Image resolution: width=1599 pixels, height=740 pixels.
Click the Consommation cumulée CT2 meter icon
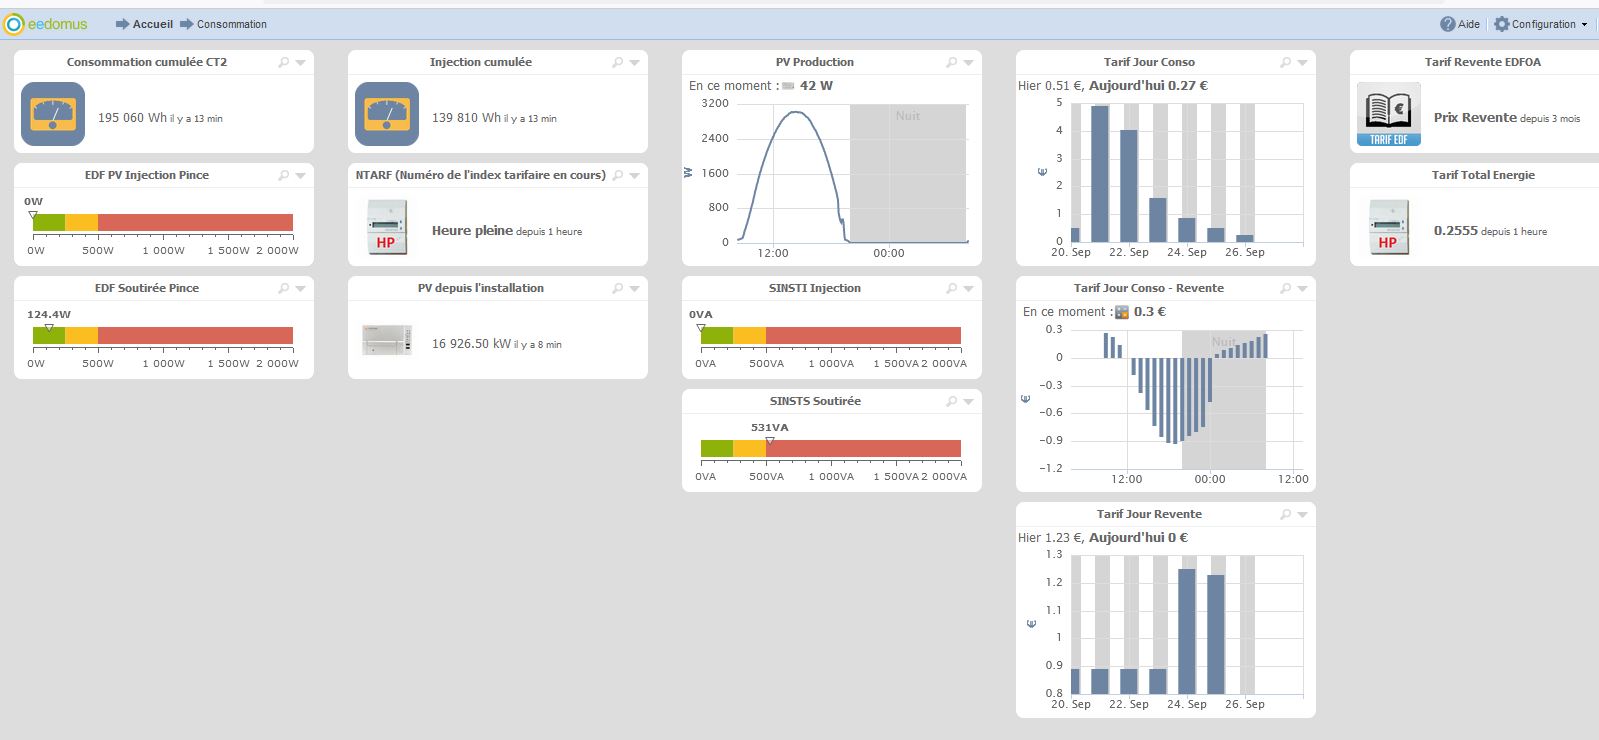click(x=53, y=114)
